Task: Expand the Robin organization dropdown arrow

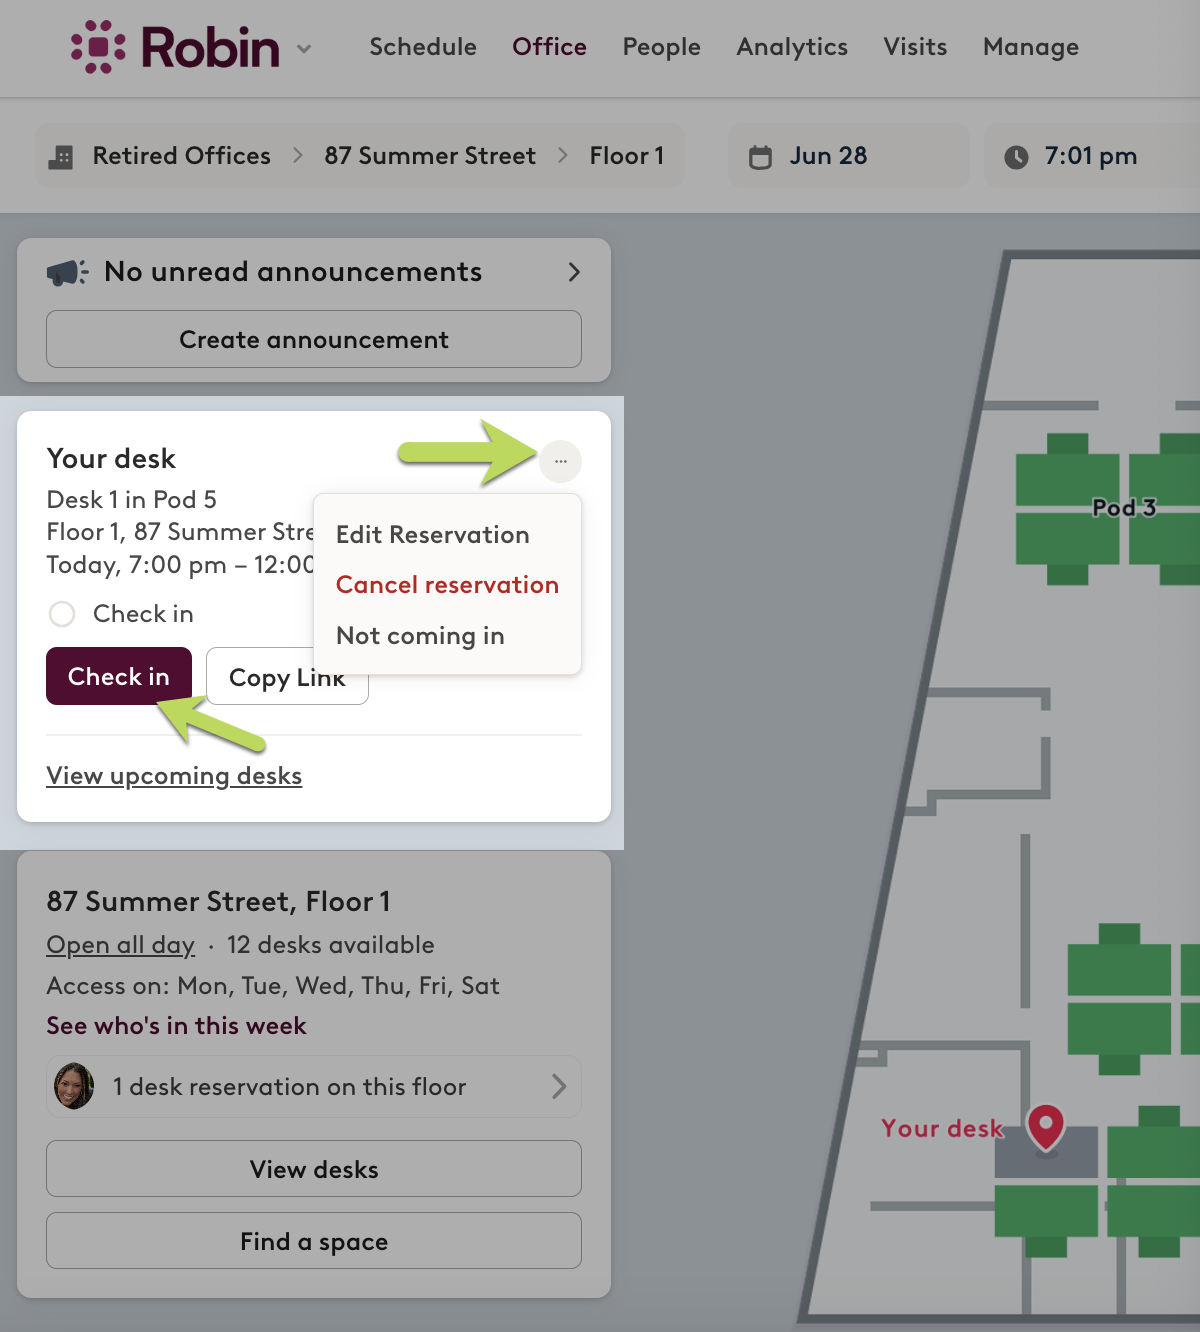Action: point(304,48)
